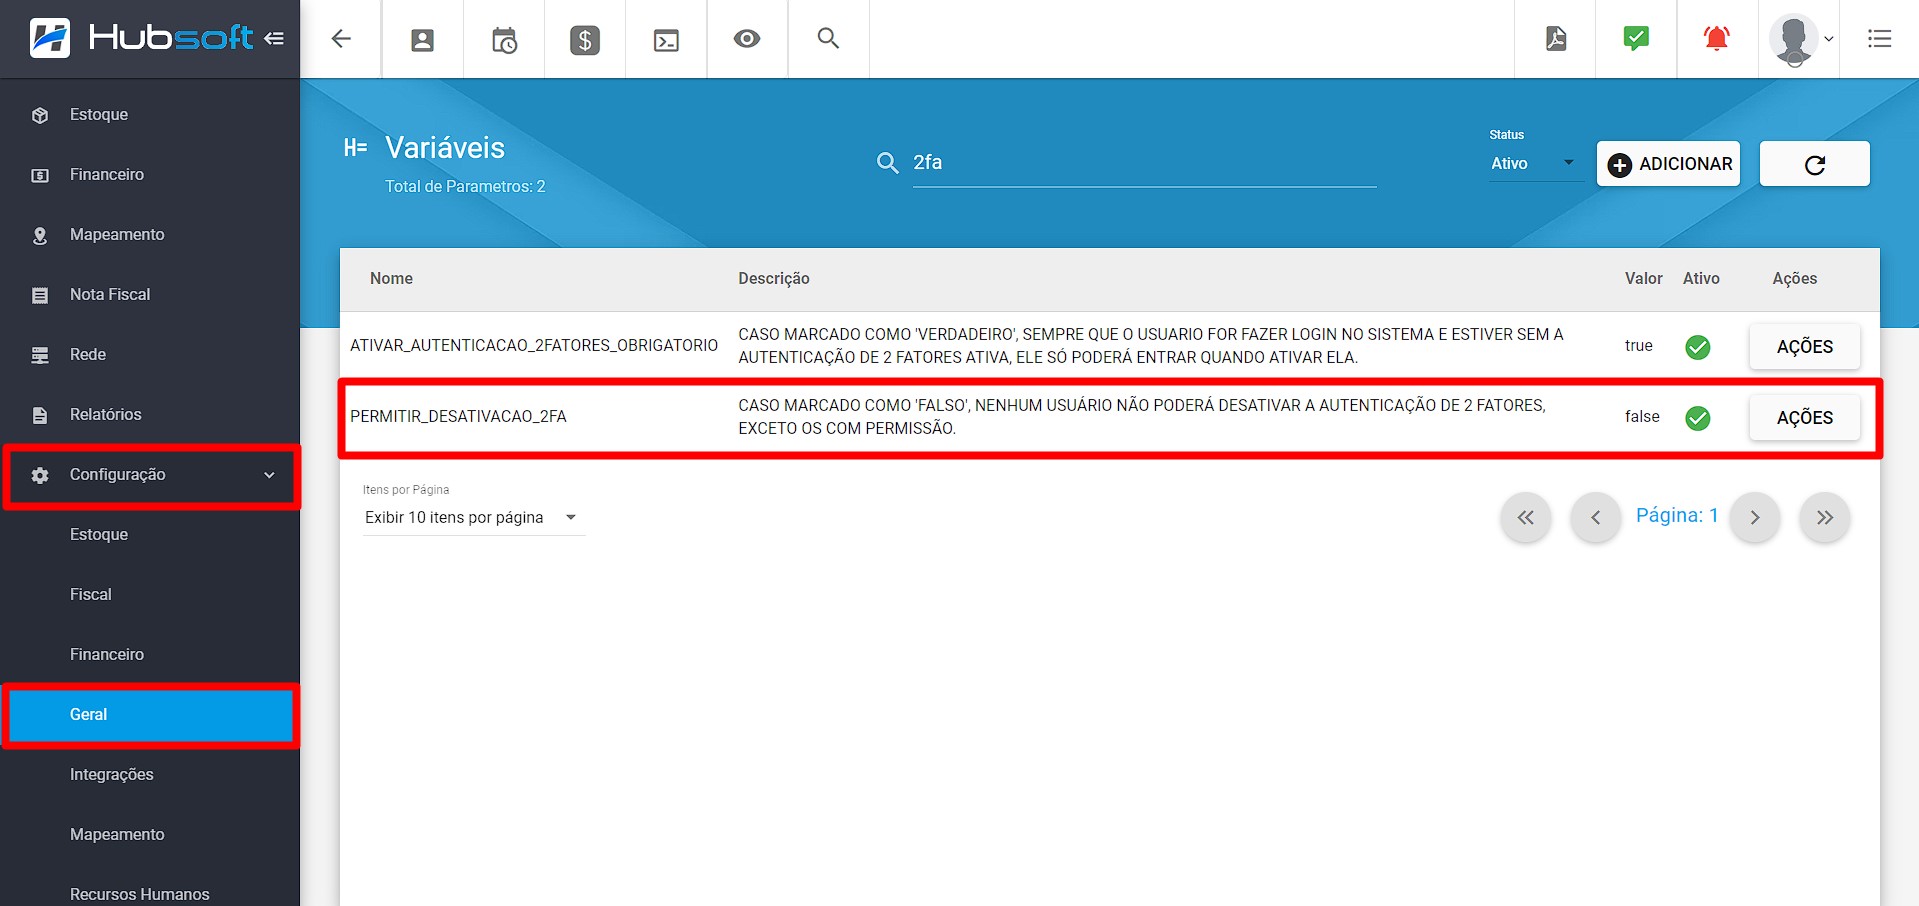Click the top toolbar search icon

(x=828, y=38)
